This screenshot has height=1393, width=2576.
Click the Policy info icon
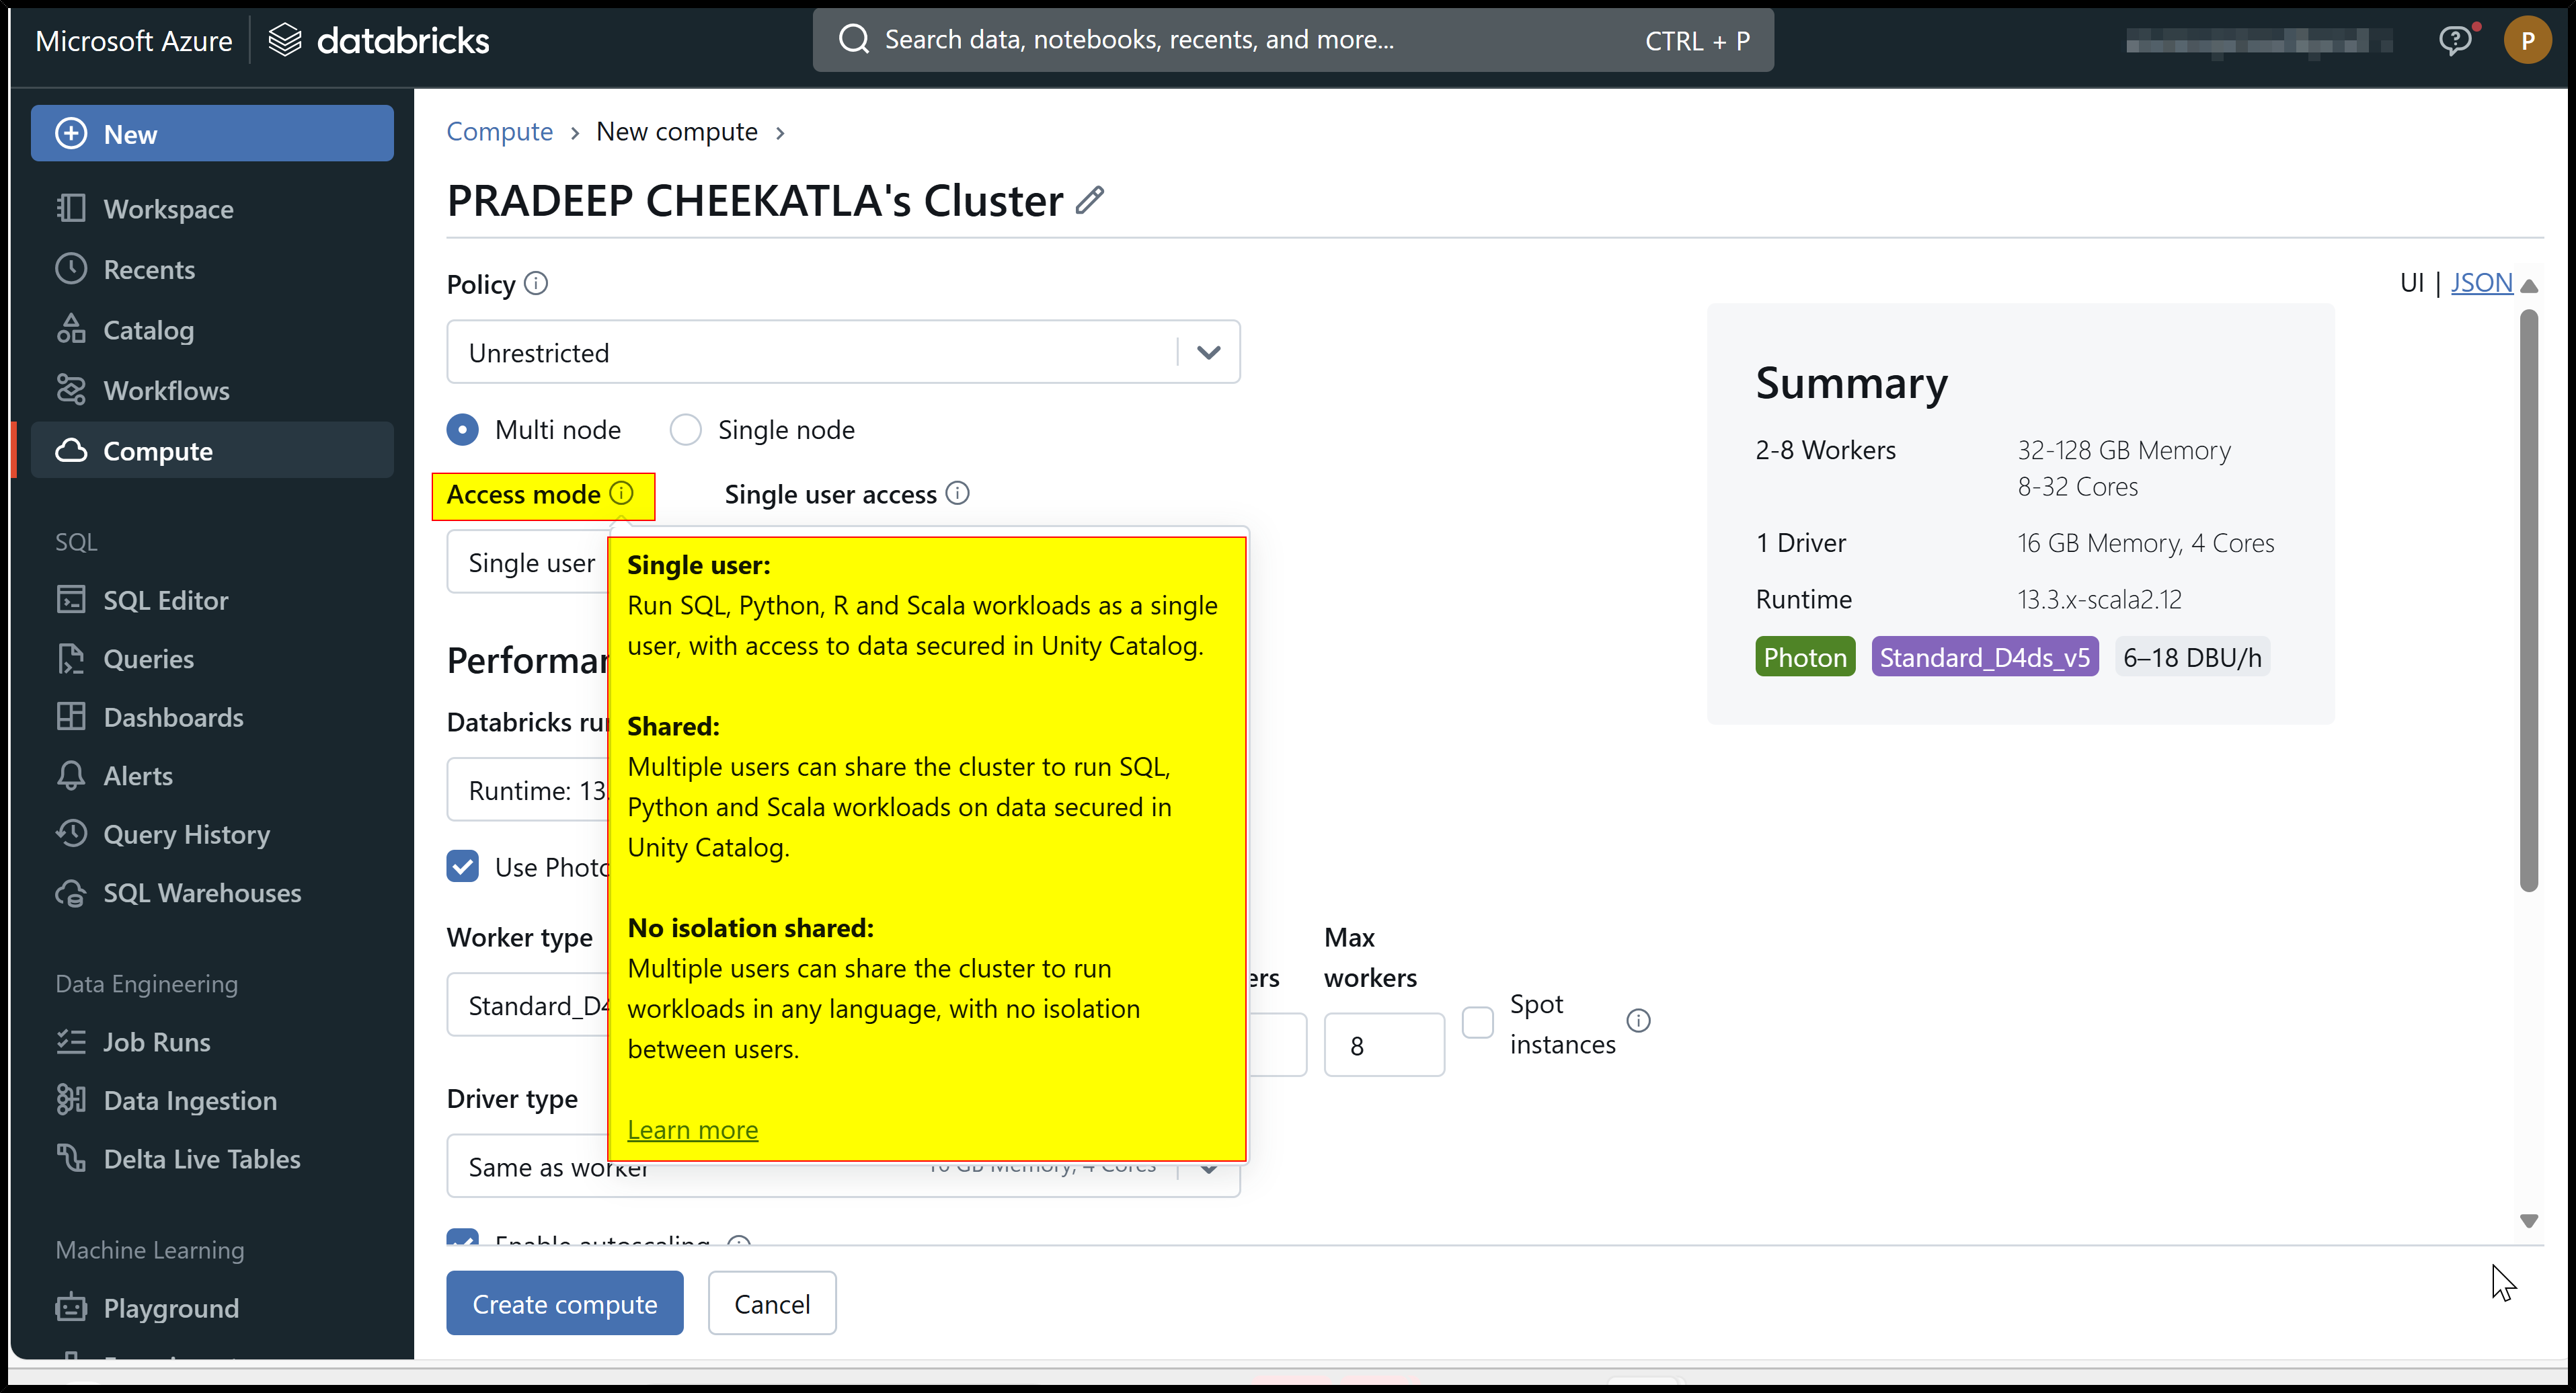(x=536, y=284)
